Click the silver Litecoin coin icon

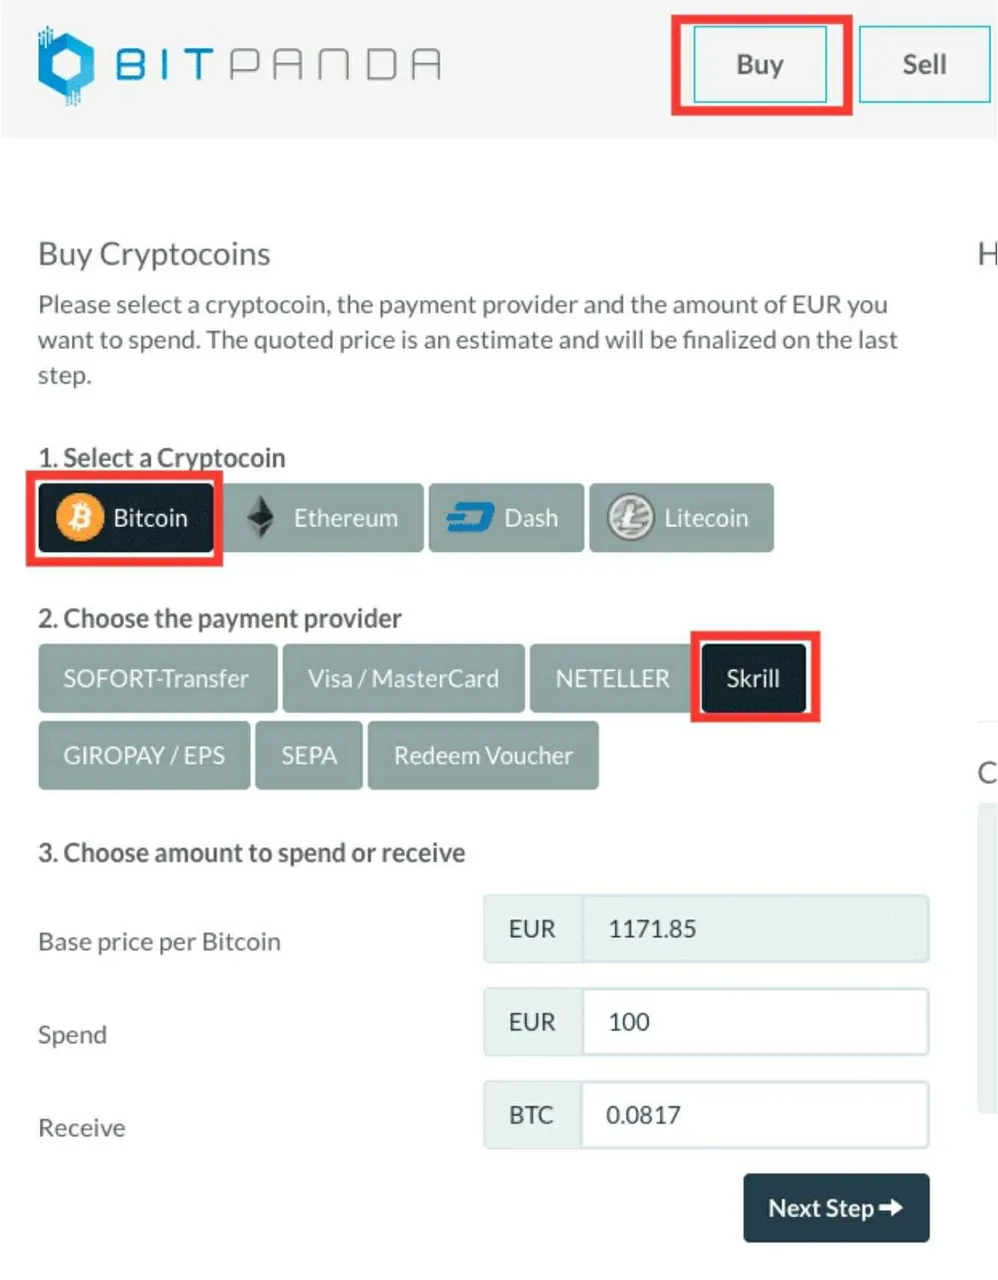(631, 518)
